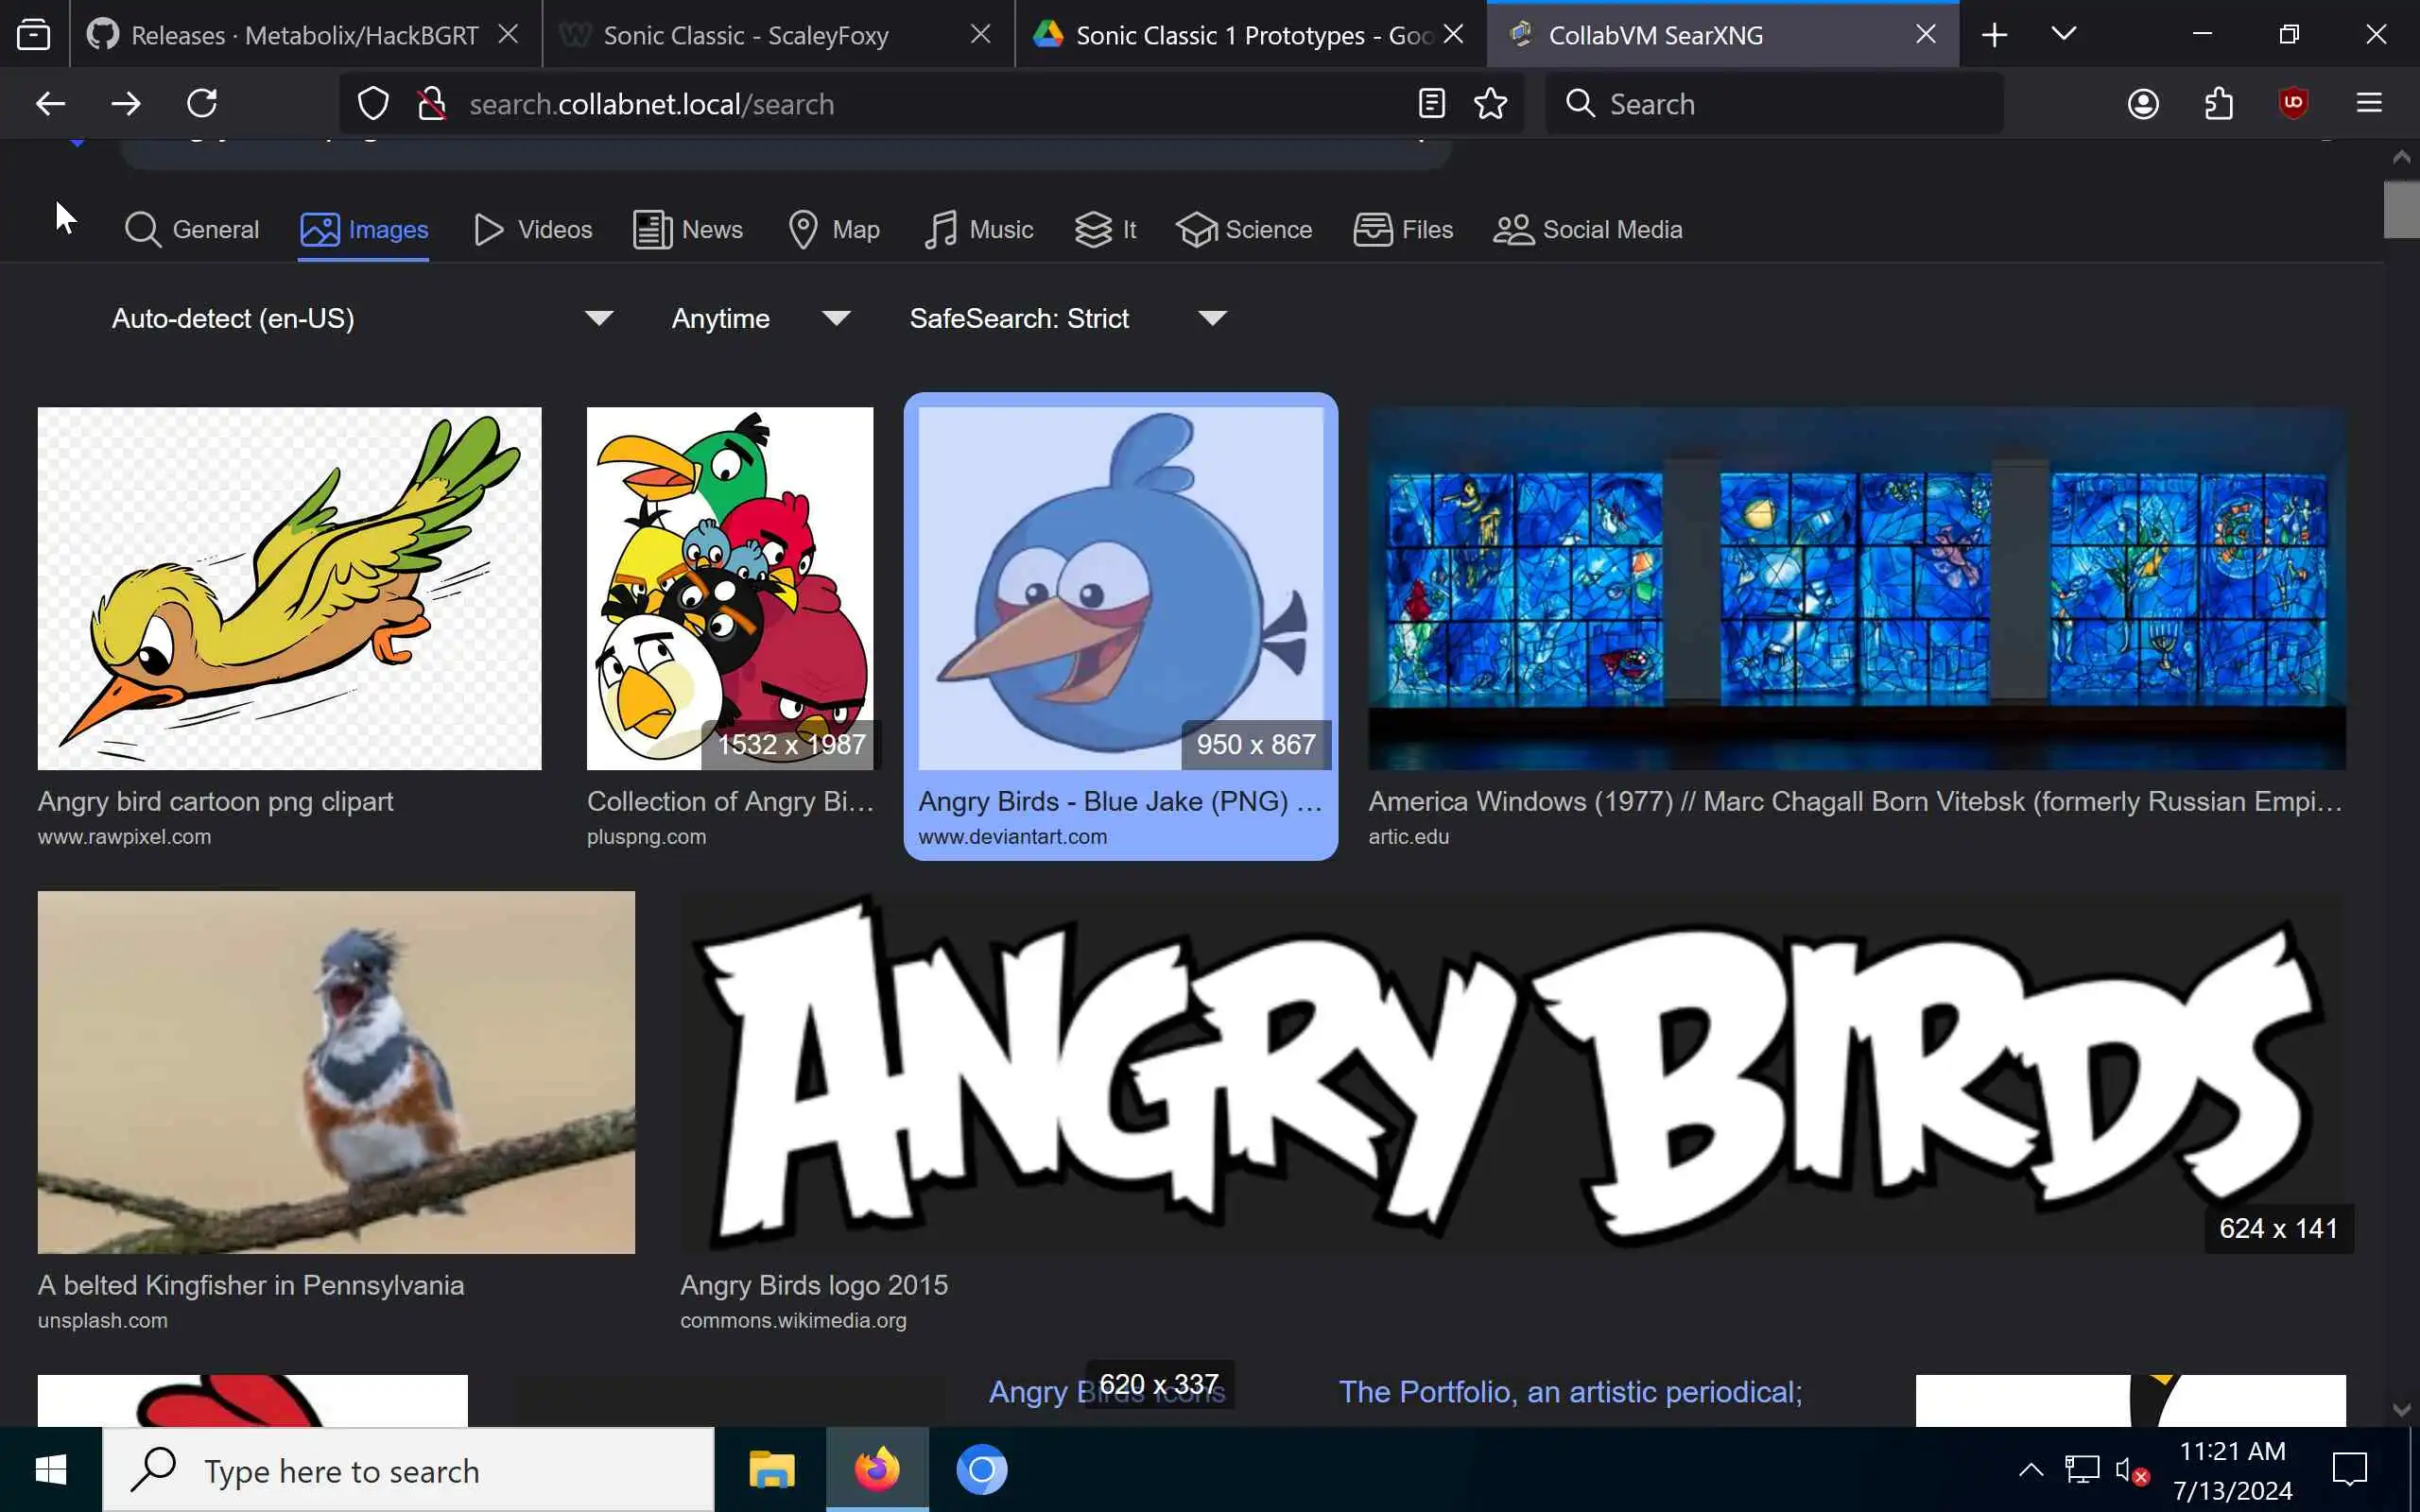Screen dimensions: 2420x1512
Task: Open the Firefox account icon
Action: [2143, 103]
